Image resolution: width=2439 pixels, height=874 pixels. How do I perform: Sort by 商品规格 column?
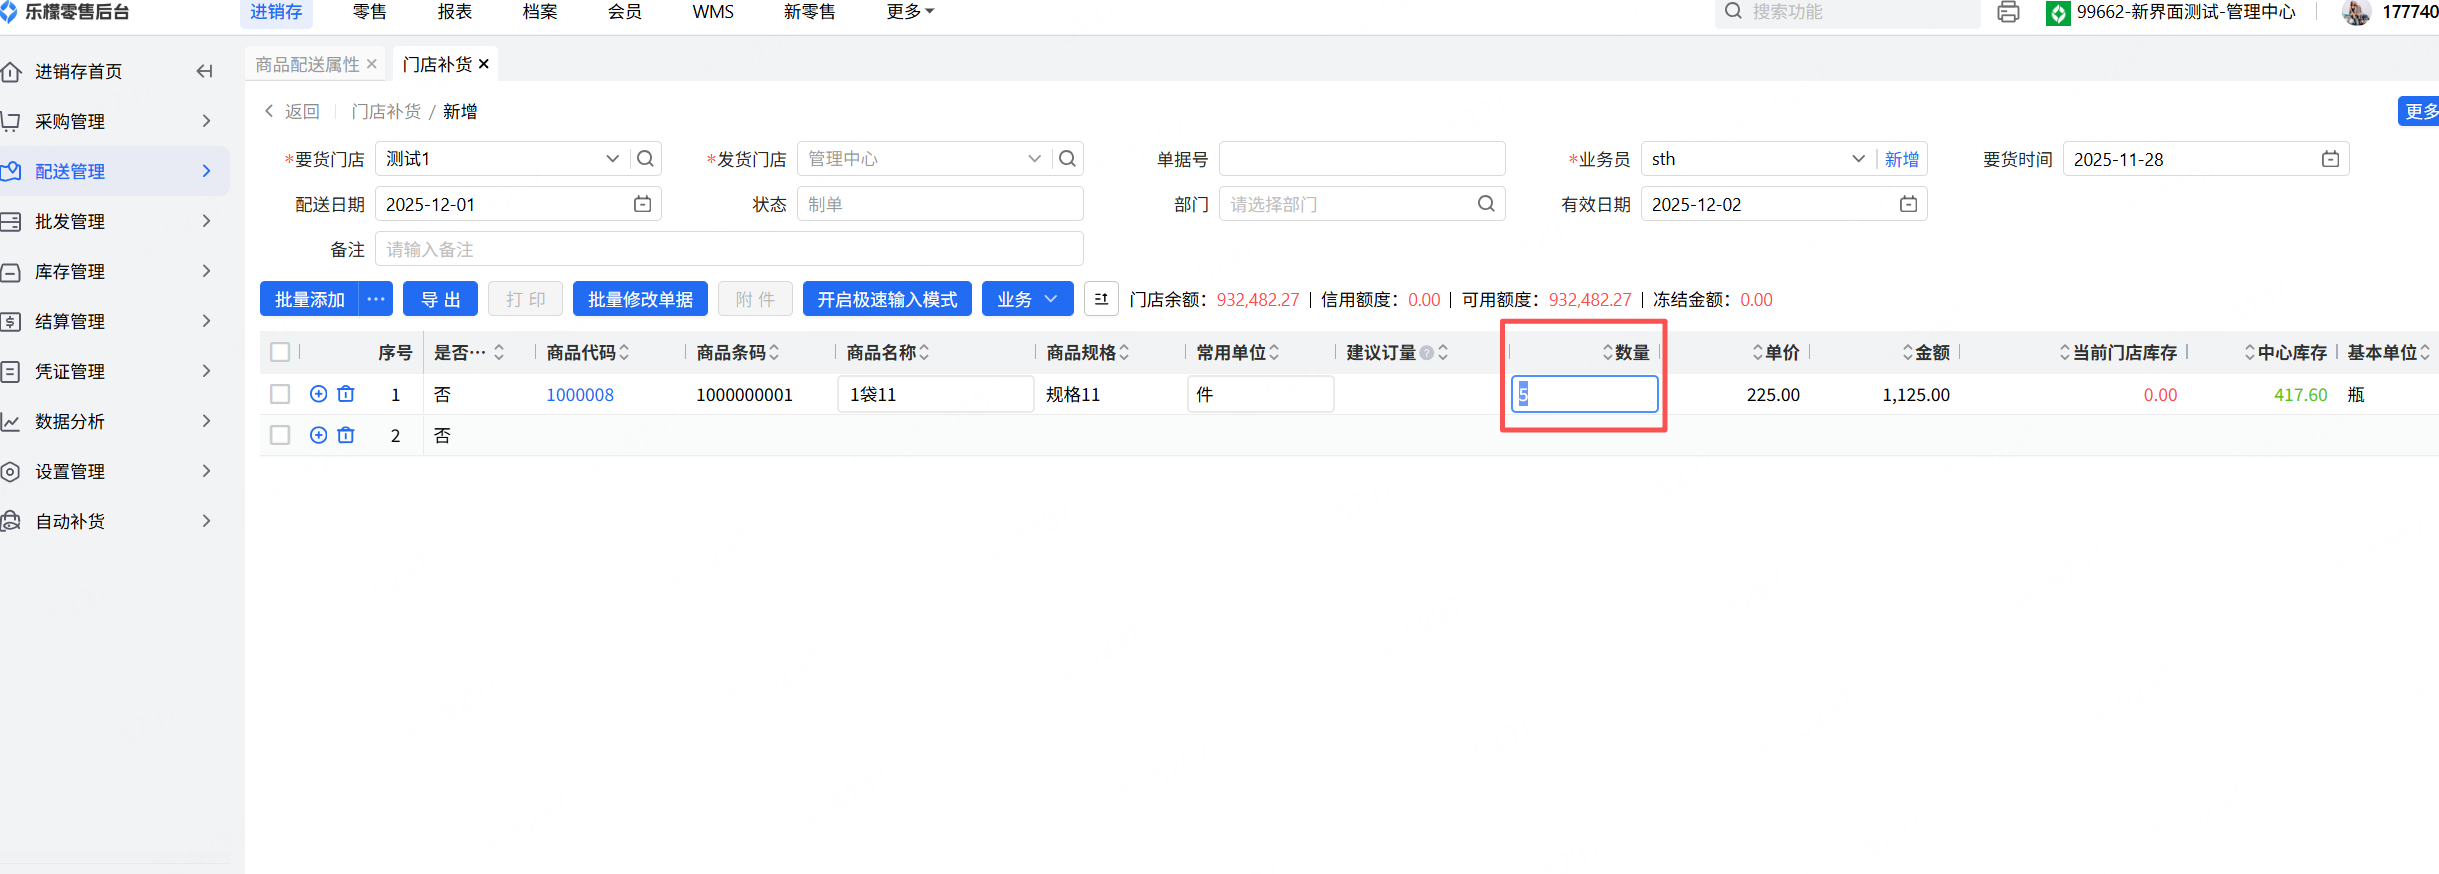click(x=1124, y=353)
